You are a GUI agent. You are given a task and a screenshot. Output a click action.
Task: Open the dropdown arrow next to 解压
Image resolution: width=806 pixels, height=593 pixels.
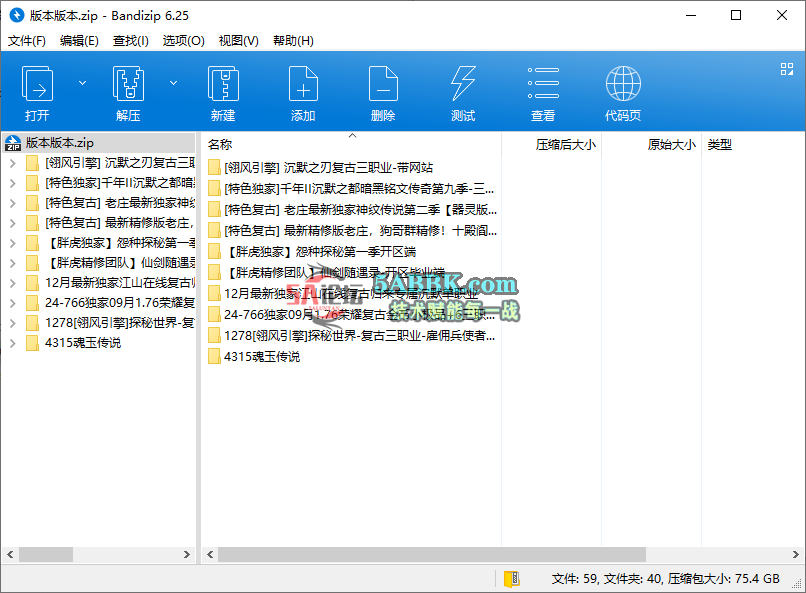(174, 83)
